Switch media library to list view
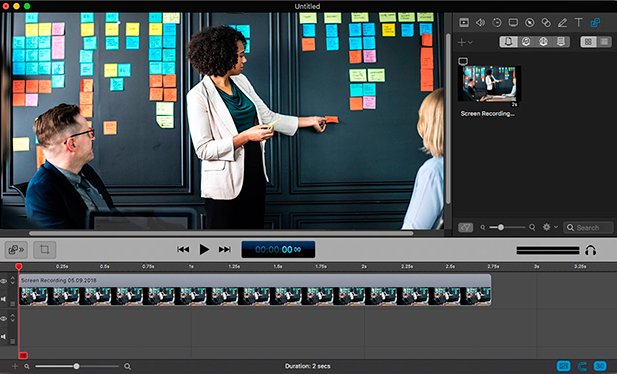This screenshot has height=374, width=617. coord(604,42)
